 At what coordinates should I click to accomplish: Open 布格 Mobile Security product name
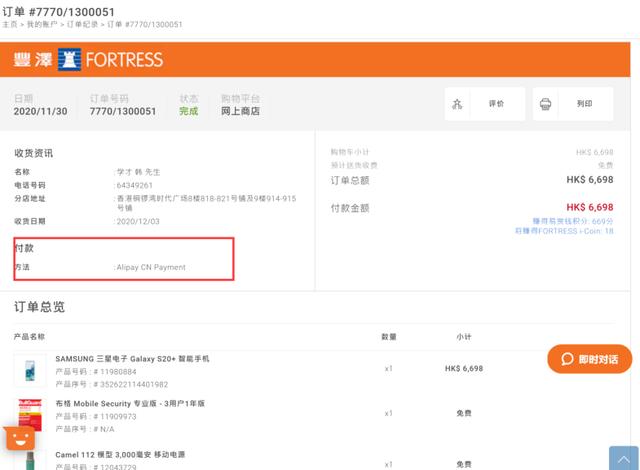[130, 403]
